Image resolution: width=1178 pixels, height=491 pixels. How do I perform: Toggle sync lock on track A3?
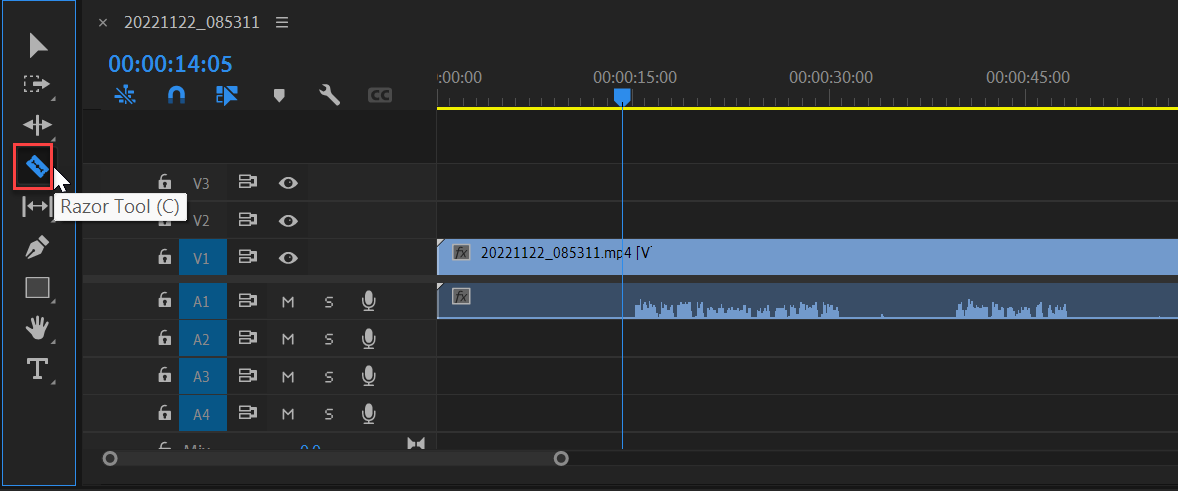[247, 375]
